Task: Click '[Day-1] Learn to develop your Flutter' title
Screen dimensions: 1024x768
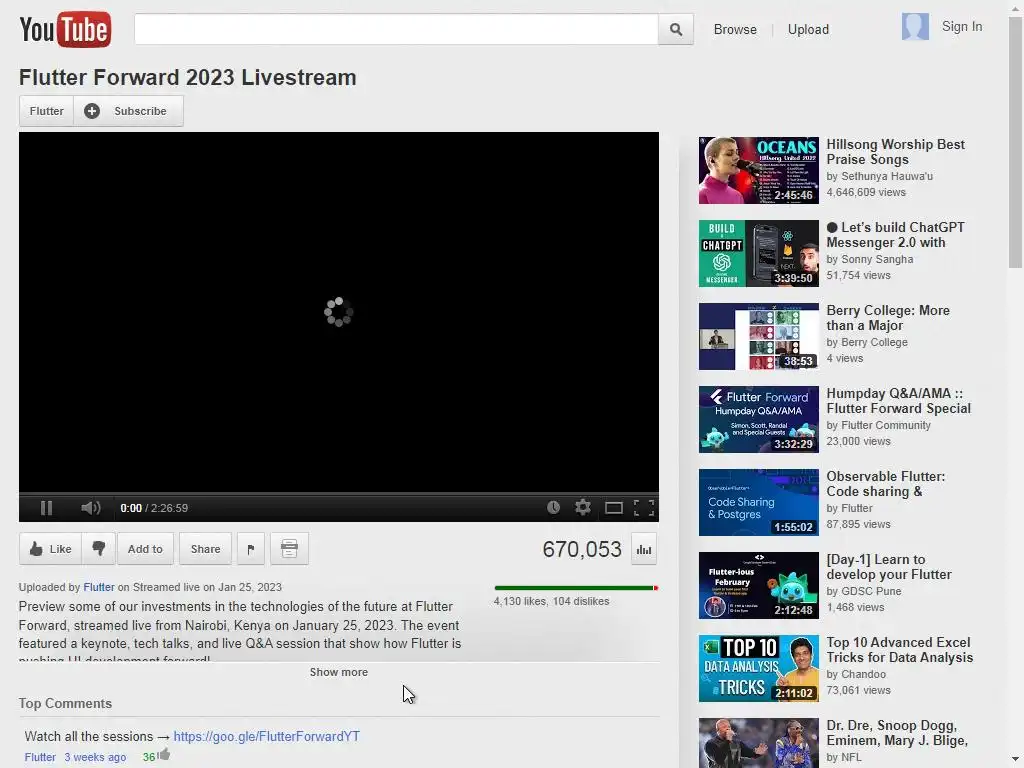Action: point(889,567)
